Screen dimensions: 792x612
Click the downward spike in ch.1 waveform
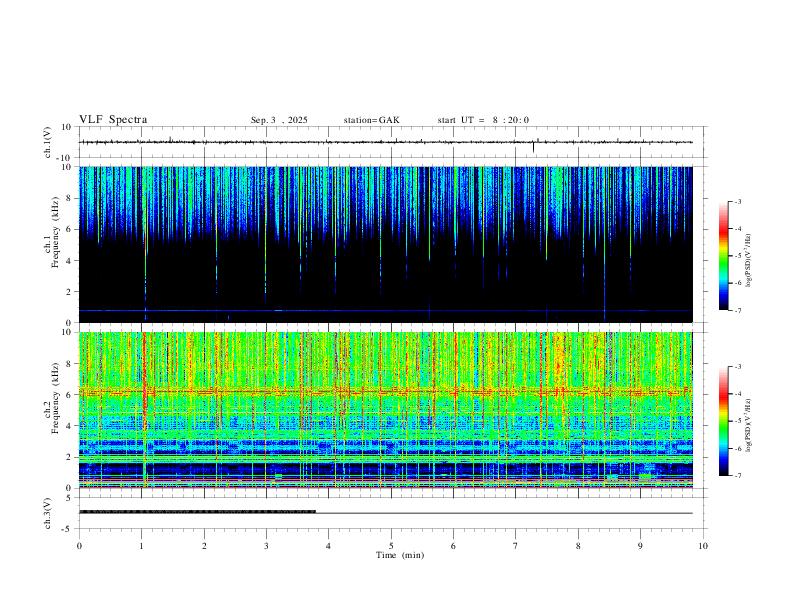point(533,147)
